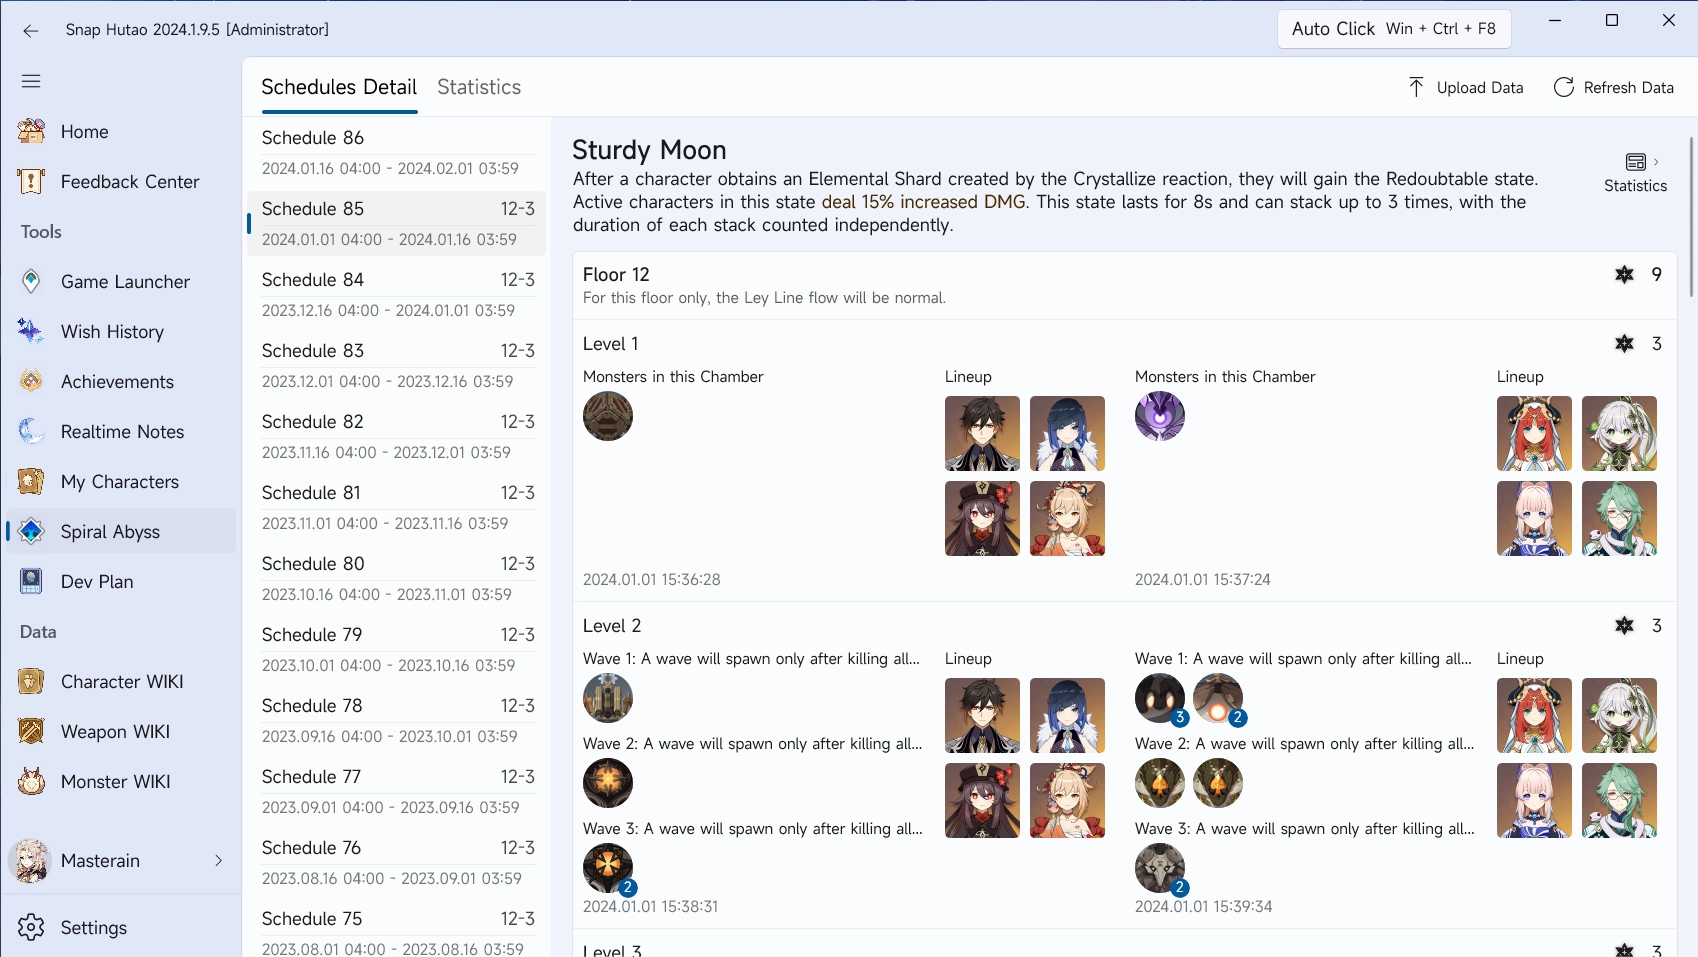1698x957 pixels.
Task: Open the Home page icon
Action: click(x=31, y=131)
